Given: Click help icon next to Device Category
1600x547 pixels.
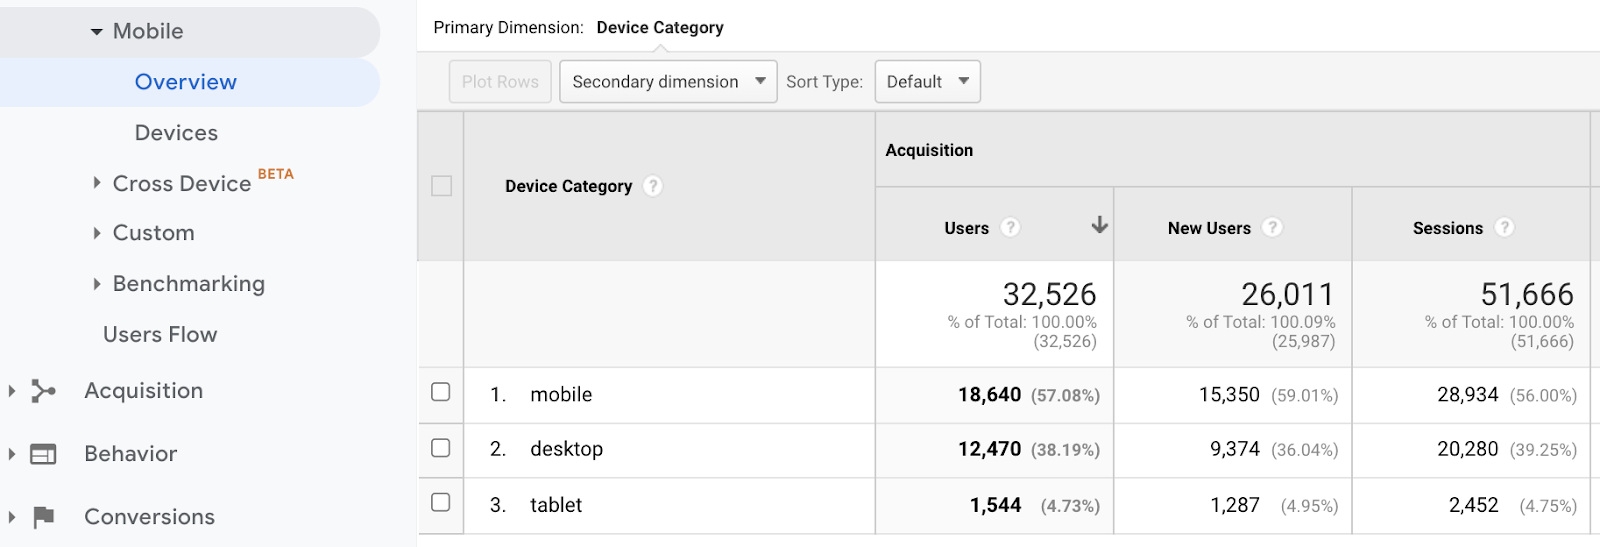Looking at the screenshot, I should click(653, 186).
